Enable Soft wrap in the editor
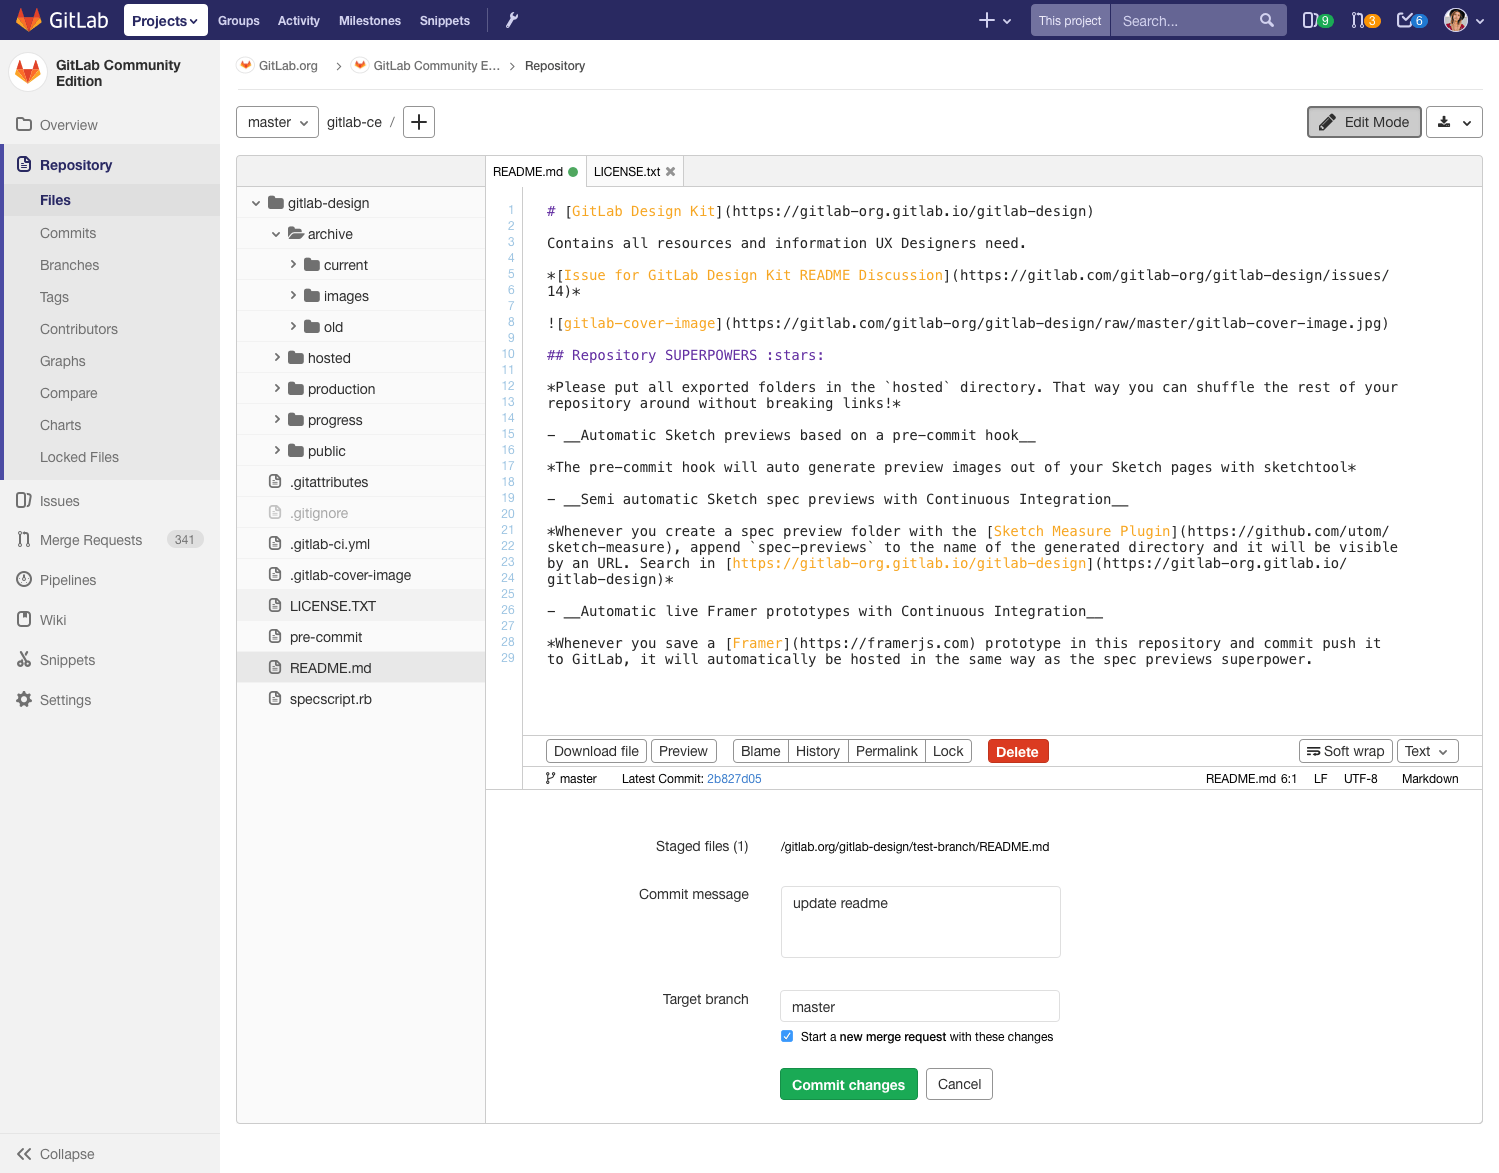 pyautogui.click(x=1345, y=751)
